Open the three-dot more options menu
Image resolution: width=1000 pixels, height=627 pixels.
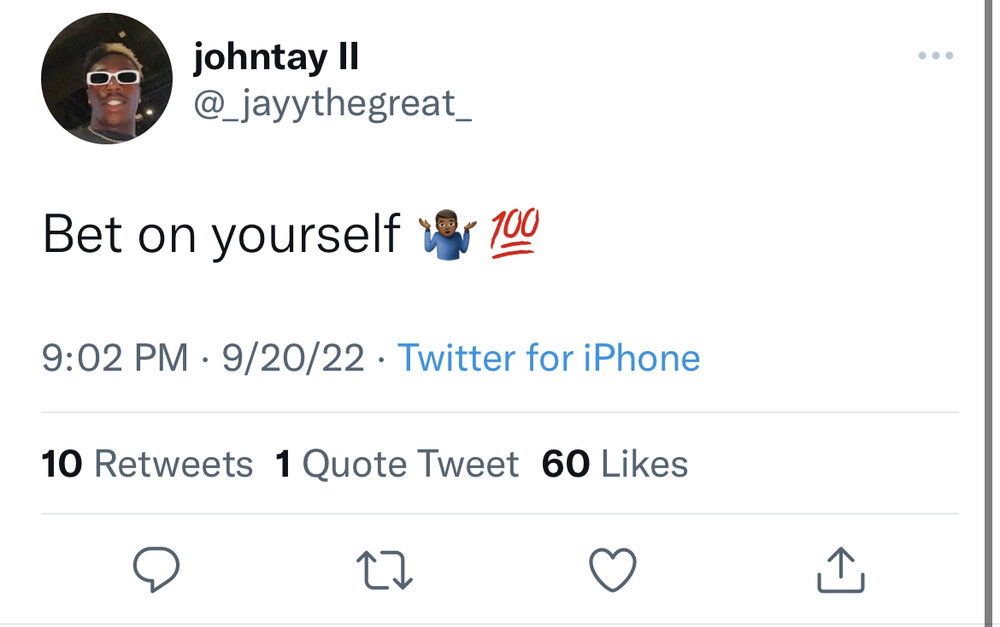[x=935, y=56]
